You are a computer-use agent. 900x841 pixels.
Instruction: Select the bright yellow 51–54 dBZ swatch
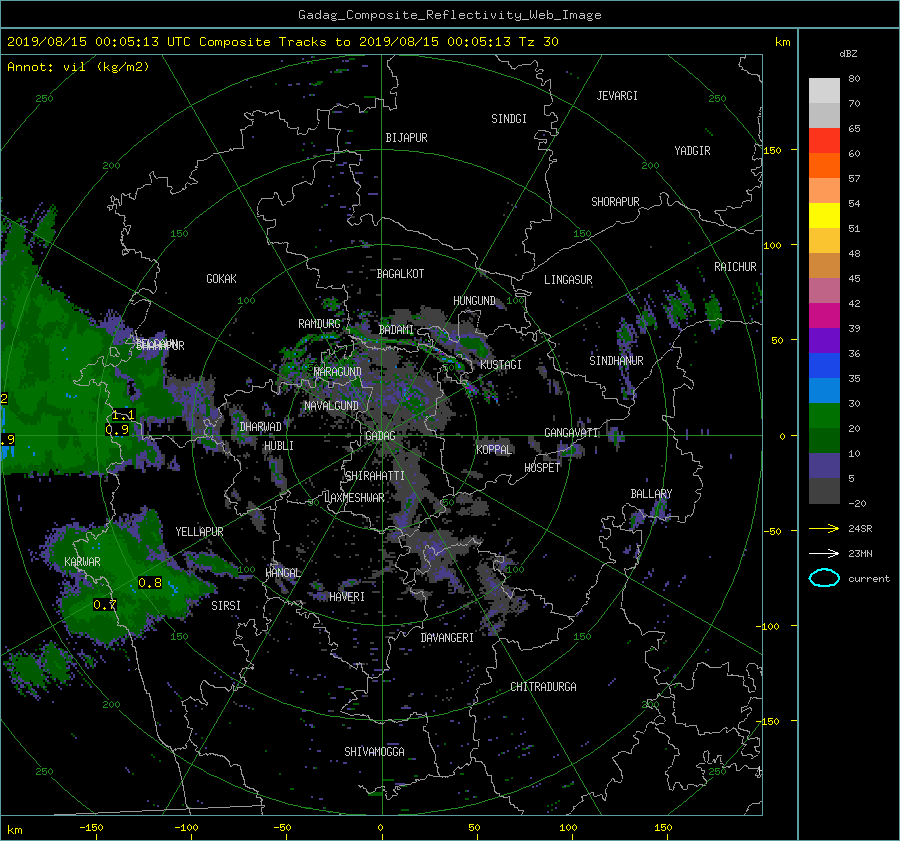824,215
